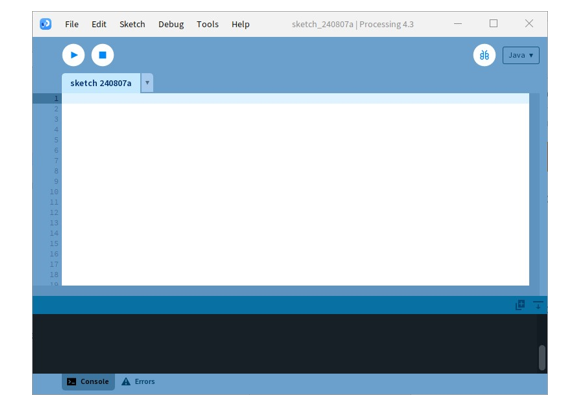Switch to the Console tab
The width and height of the screenshot is (586, 408).
(88, 381)
